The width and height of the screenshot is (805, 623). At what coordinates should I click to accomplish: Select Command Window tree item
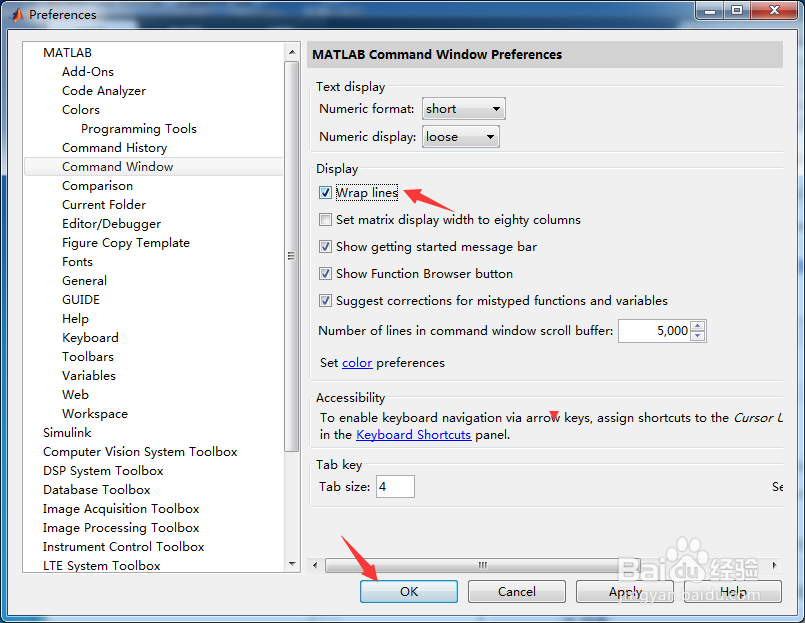[154, 167]
